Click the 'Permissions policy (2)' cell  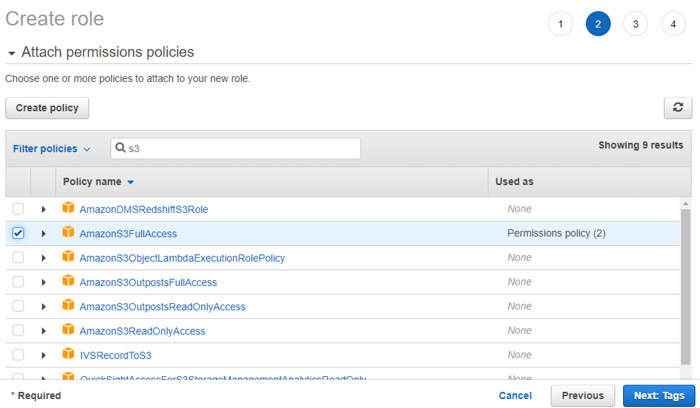coord(556,233)
